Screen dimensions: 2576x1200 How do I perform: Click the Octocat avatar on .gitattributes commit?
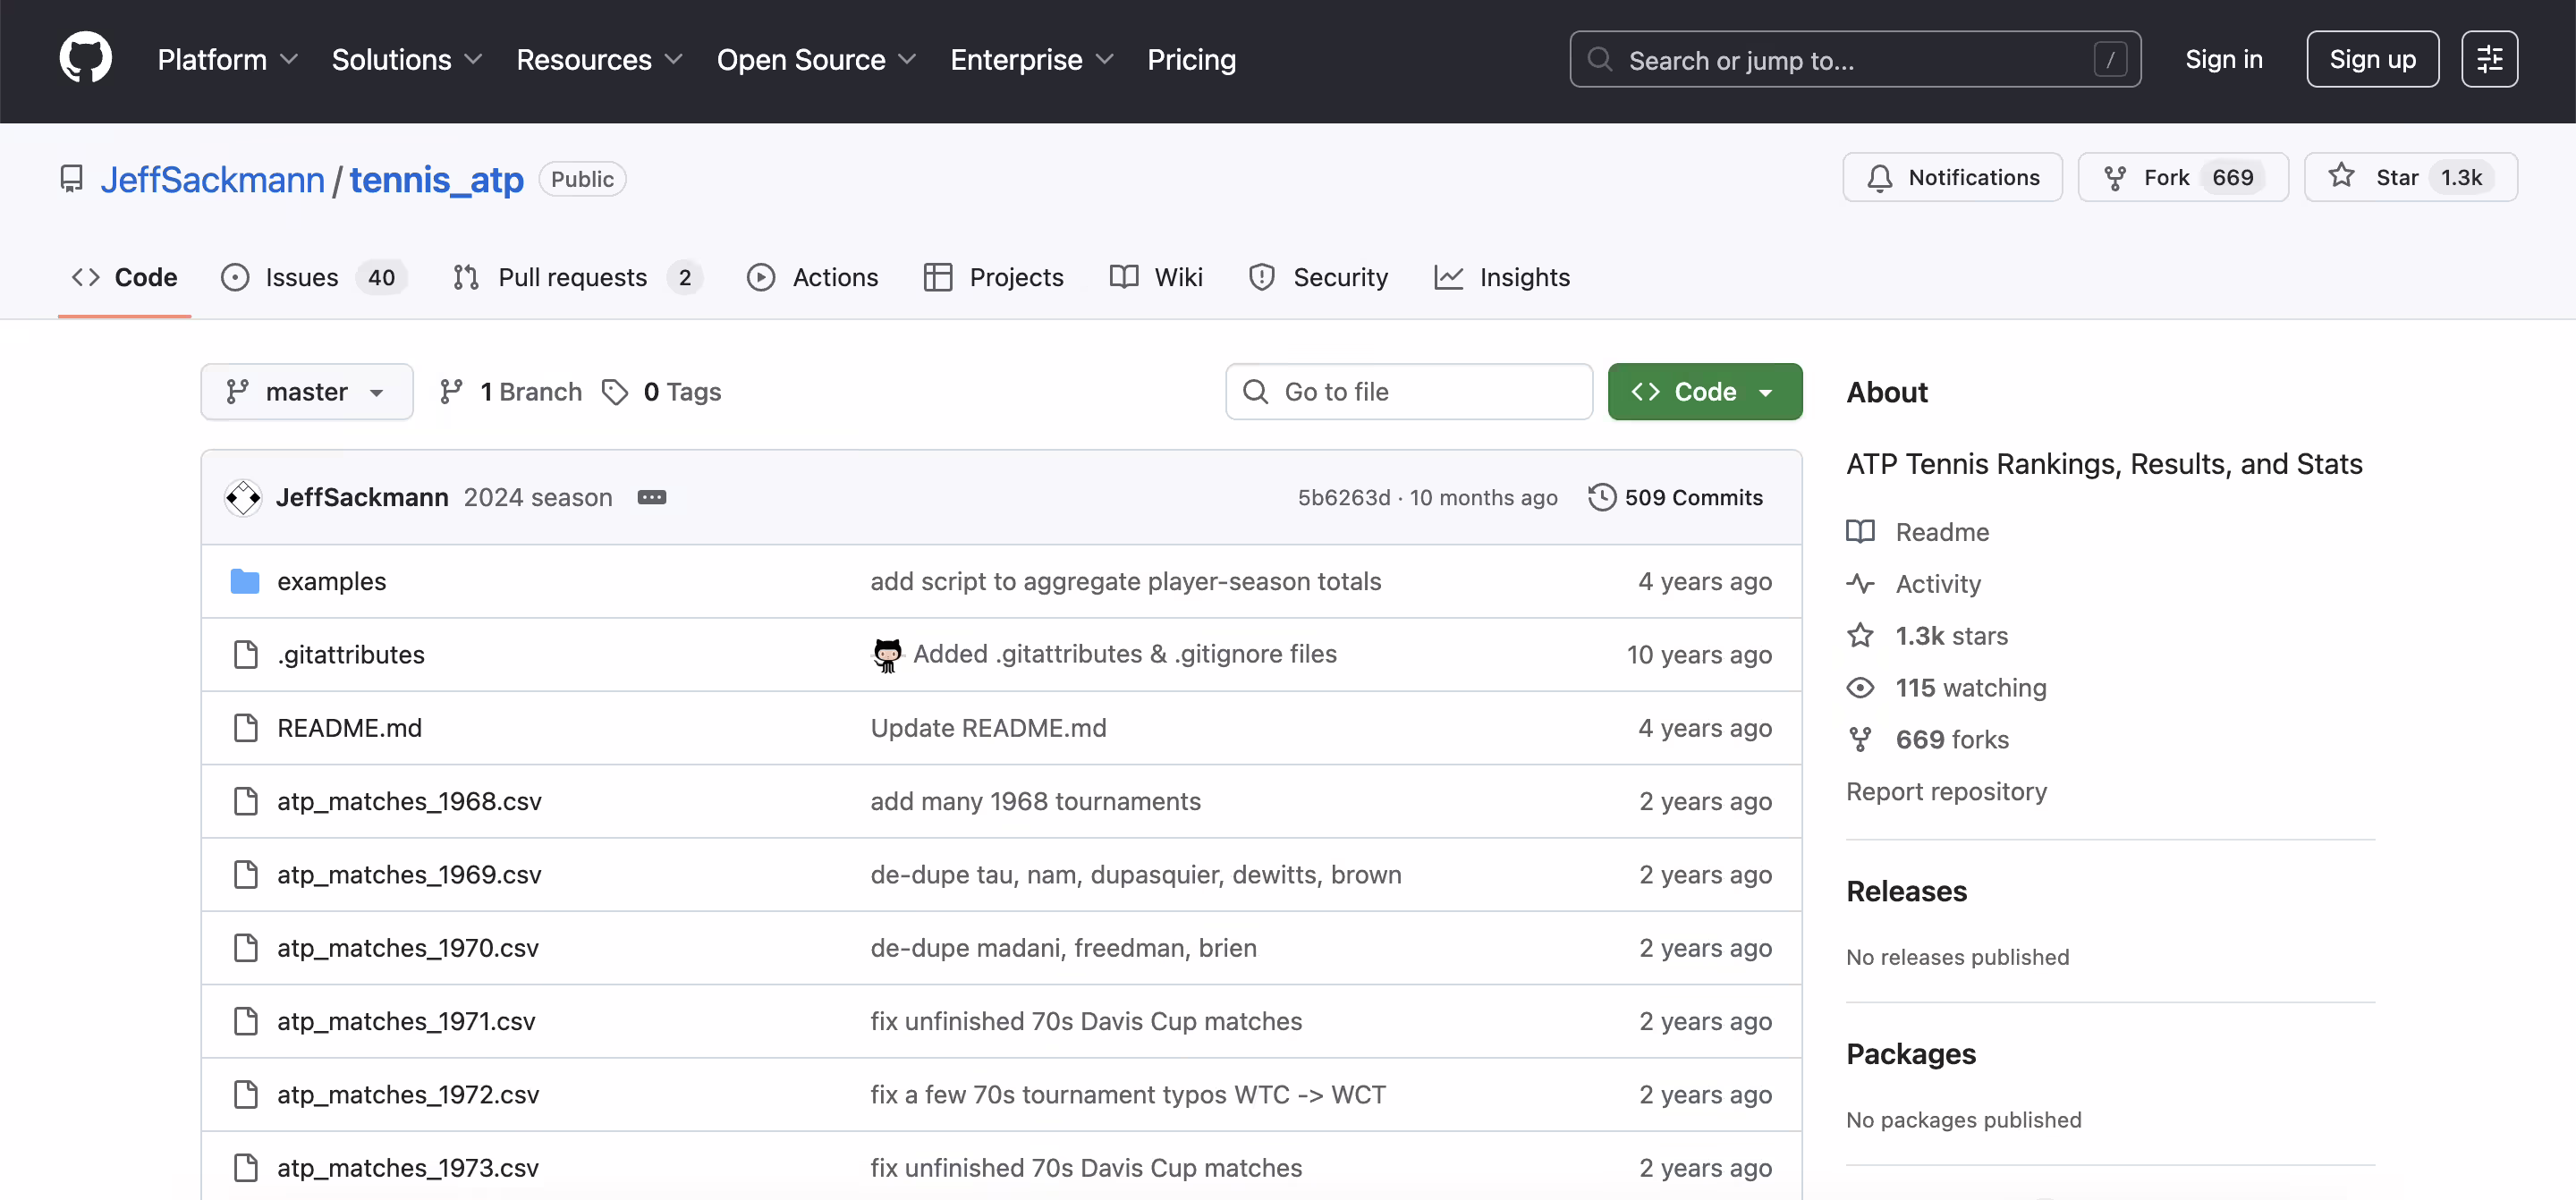[886, 654]
